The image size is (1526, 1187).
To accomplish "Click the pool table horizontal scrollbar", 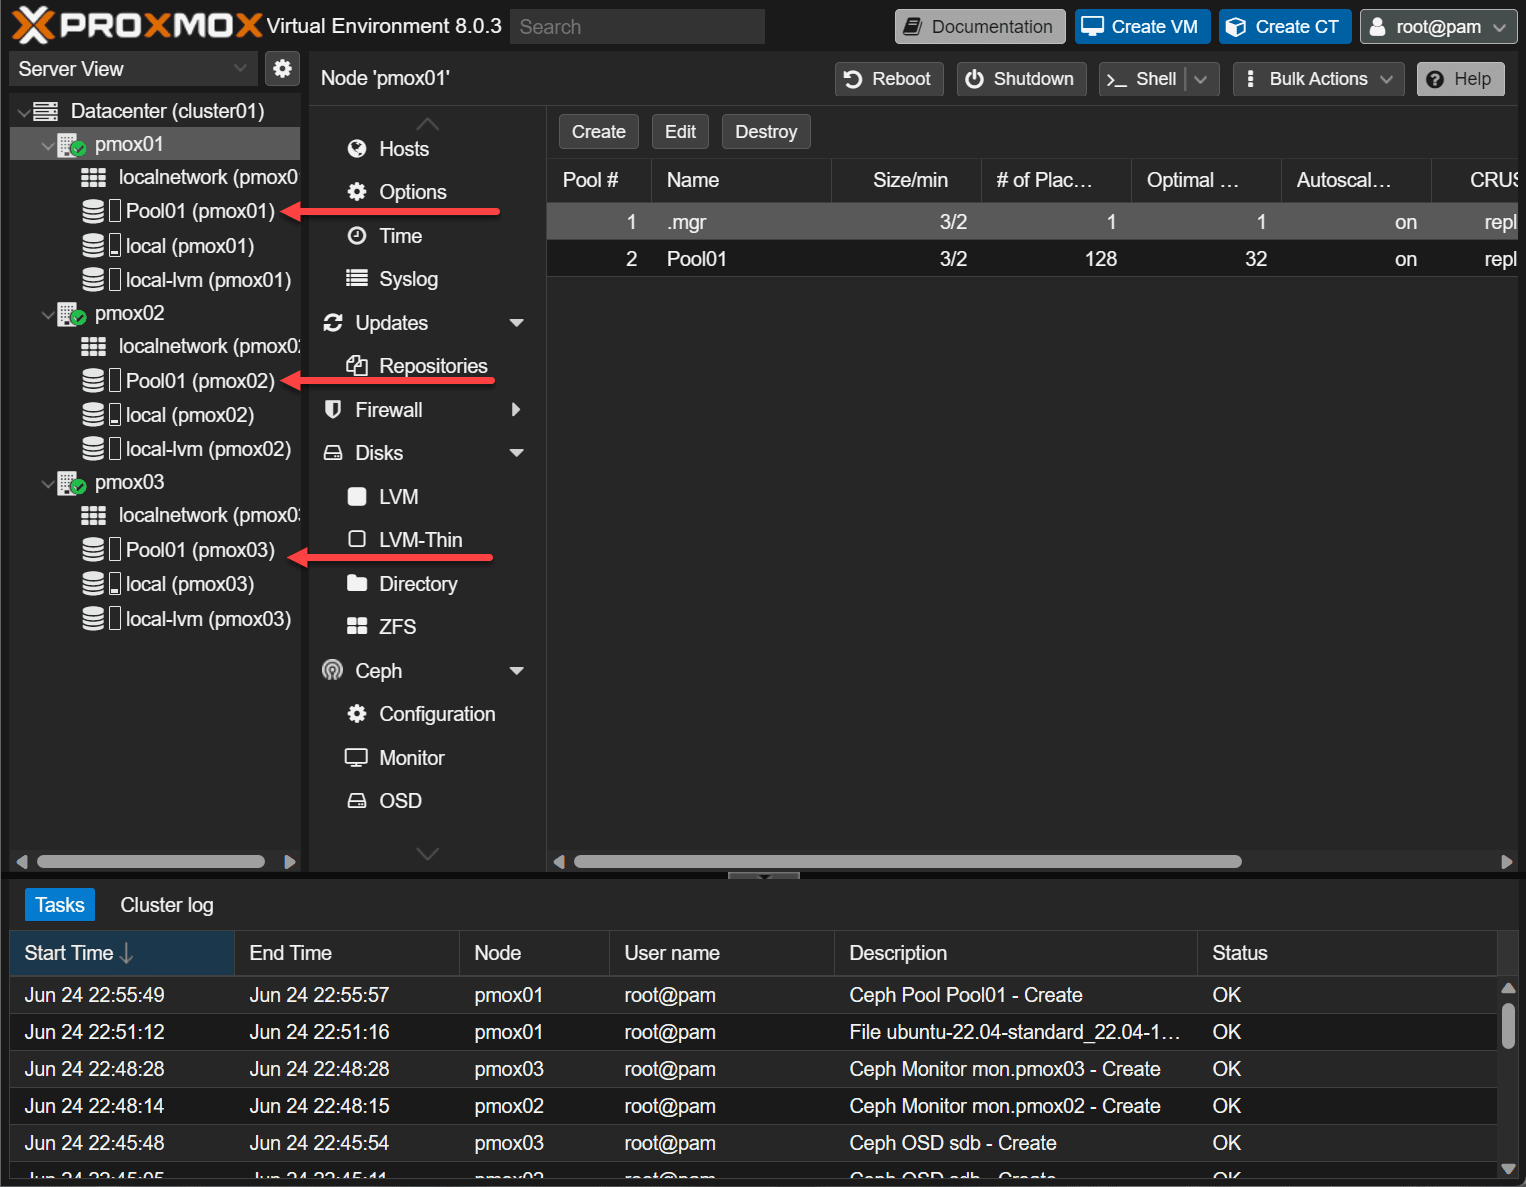I will coord(907,862).
